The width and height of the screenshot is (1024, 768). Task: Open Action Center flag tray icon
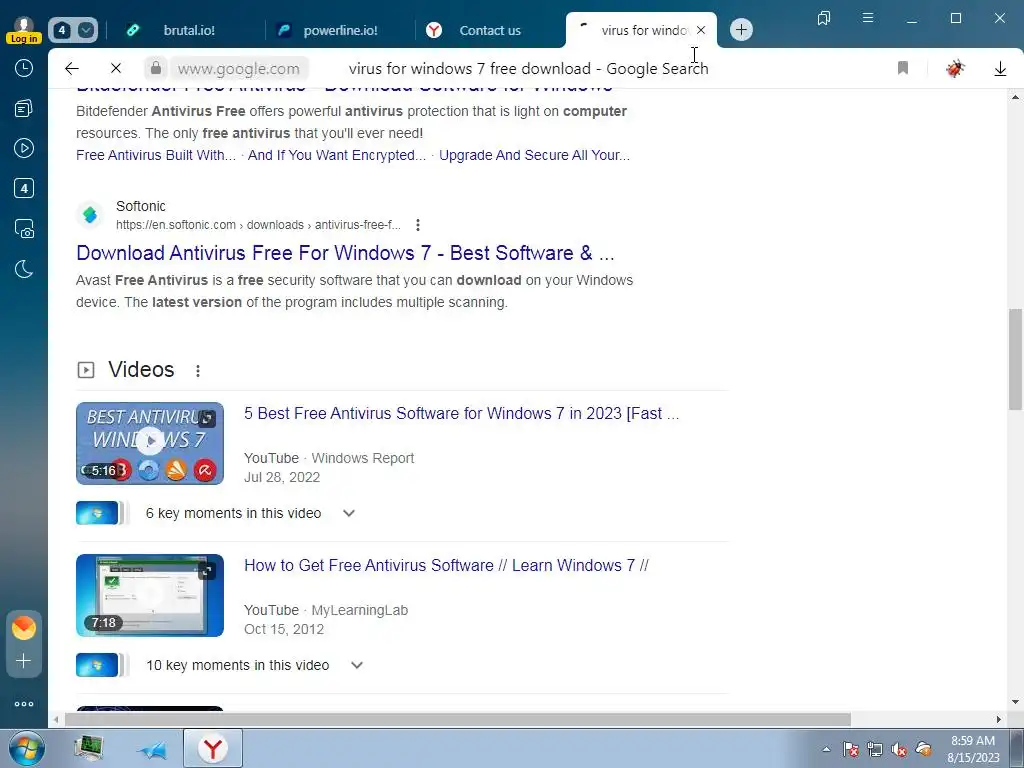tap(850, 749)
